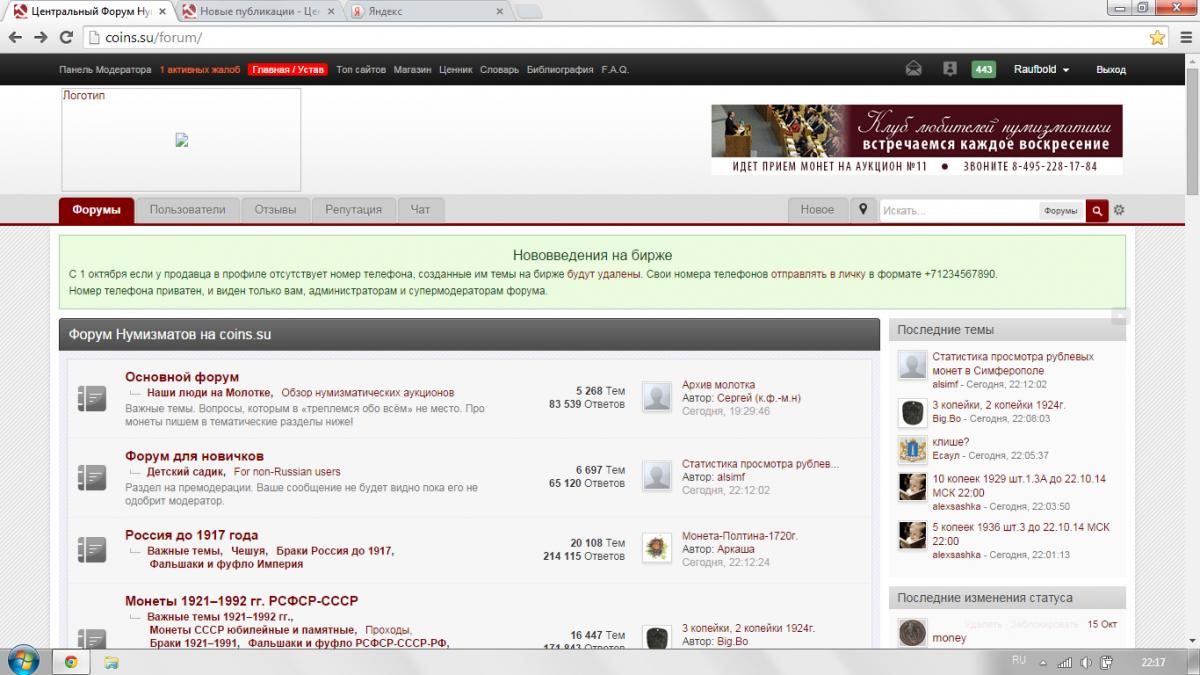Open the profile notifications icon next to envelope
This screenshot has width=1200, height=675.
point(950,69)
